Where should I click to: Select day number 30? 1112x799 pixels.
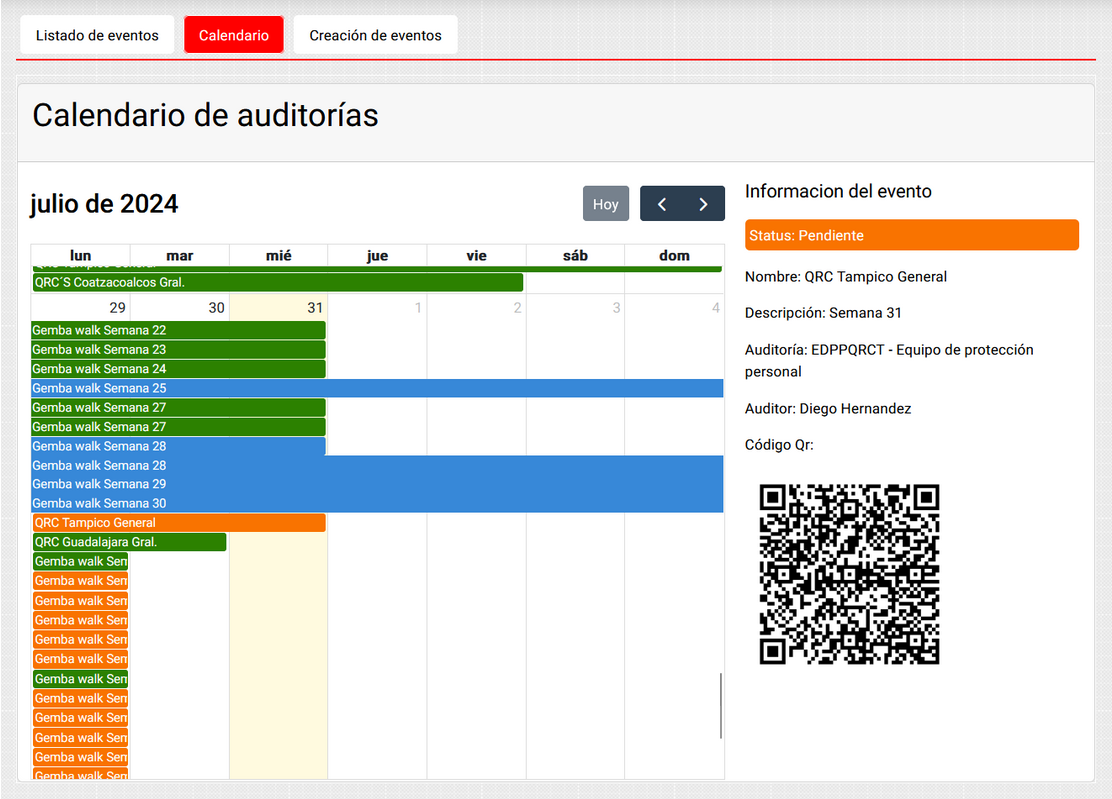216,308
